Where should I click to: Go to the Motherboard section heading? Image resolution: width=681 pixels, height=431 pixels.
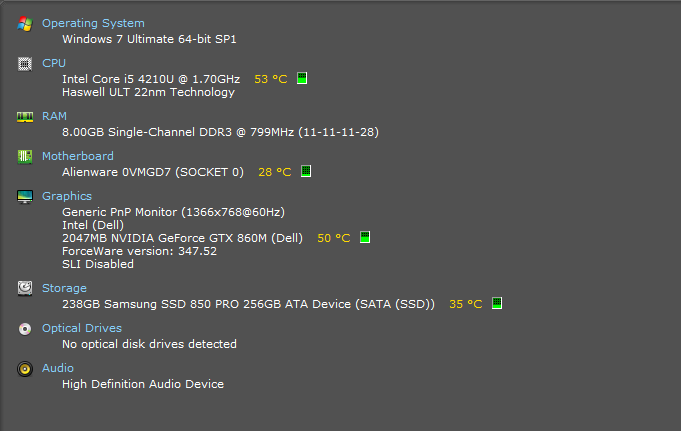pyautogui.click(x=78, y=156)
